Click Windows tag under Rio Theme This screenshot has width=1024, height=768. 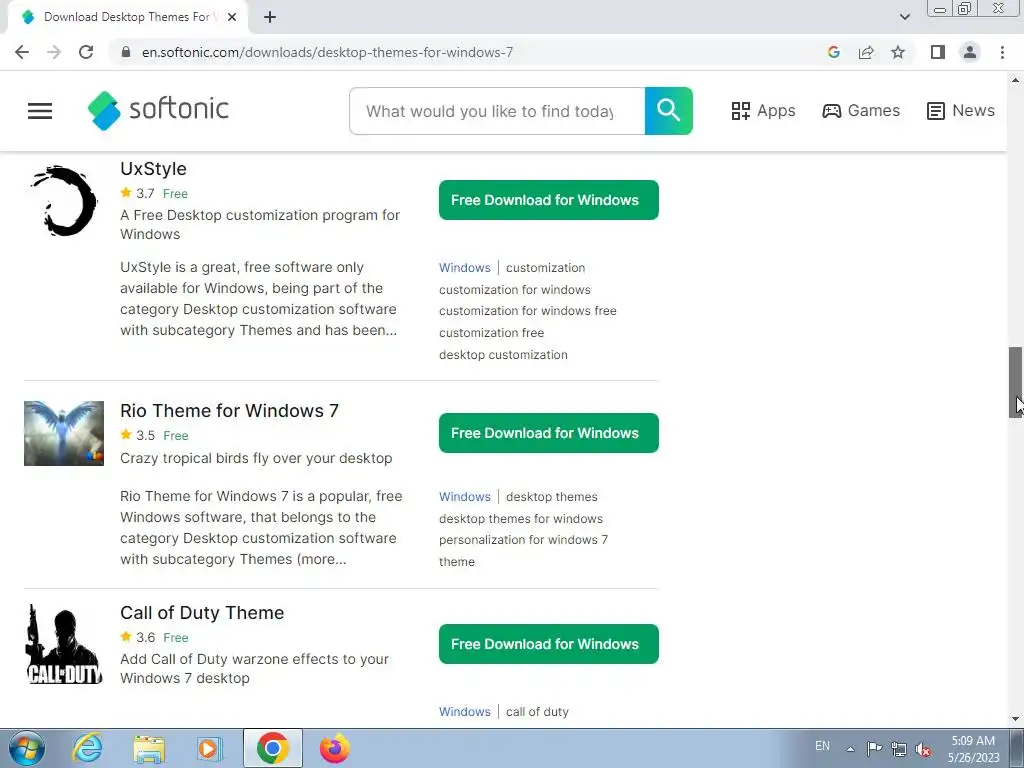click(x=464, y=496)
